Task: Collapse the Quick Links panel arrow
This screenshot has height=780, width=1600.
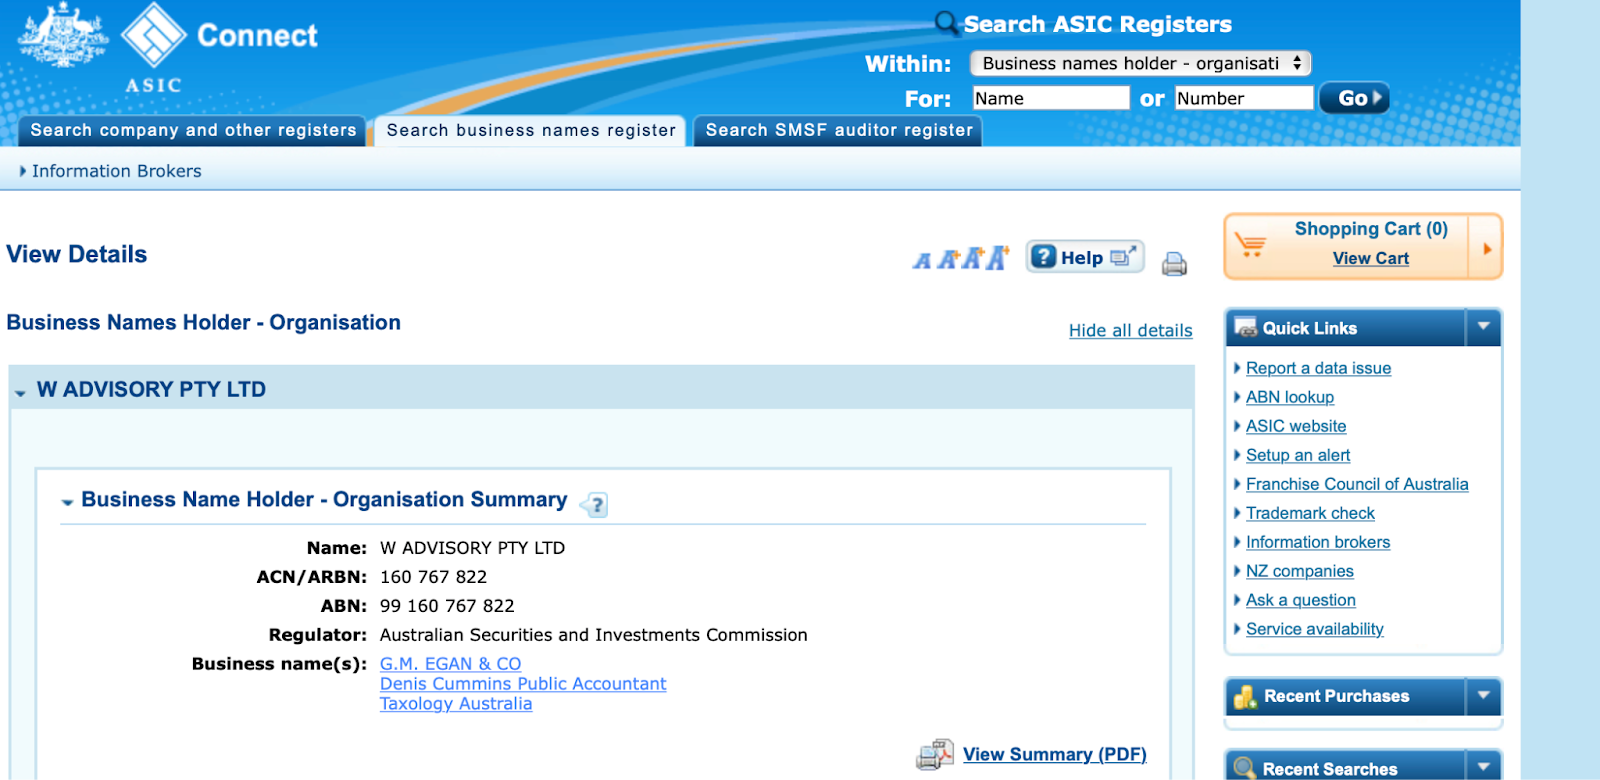Action: pos(1484,327)
